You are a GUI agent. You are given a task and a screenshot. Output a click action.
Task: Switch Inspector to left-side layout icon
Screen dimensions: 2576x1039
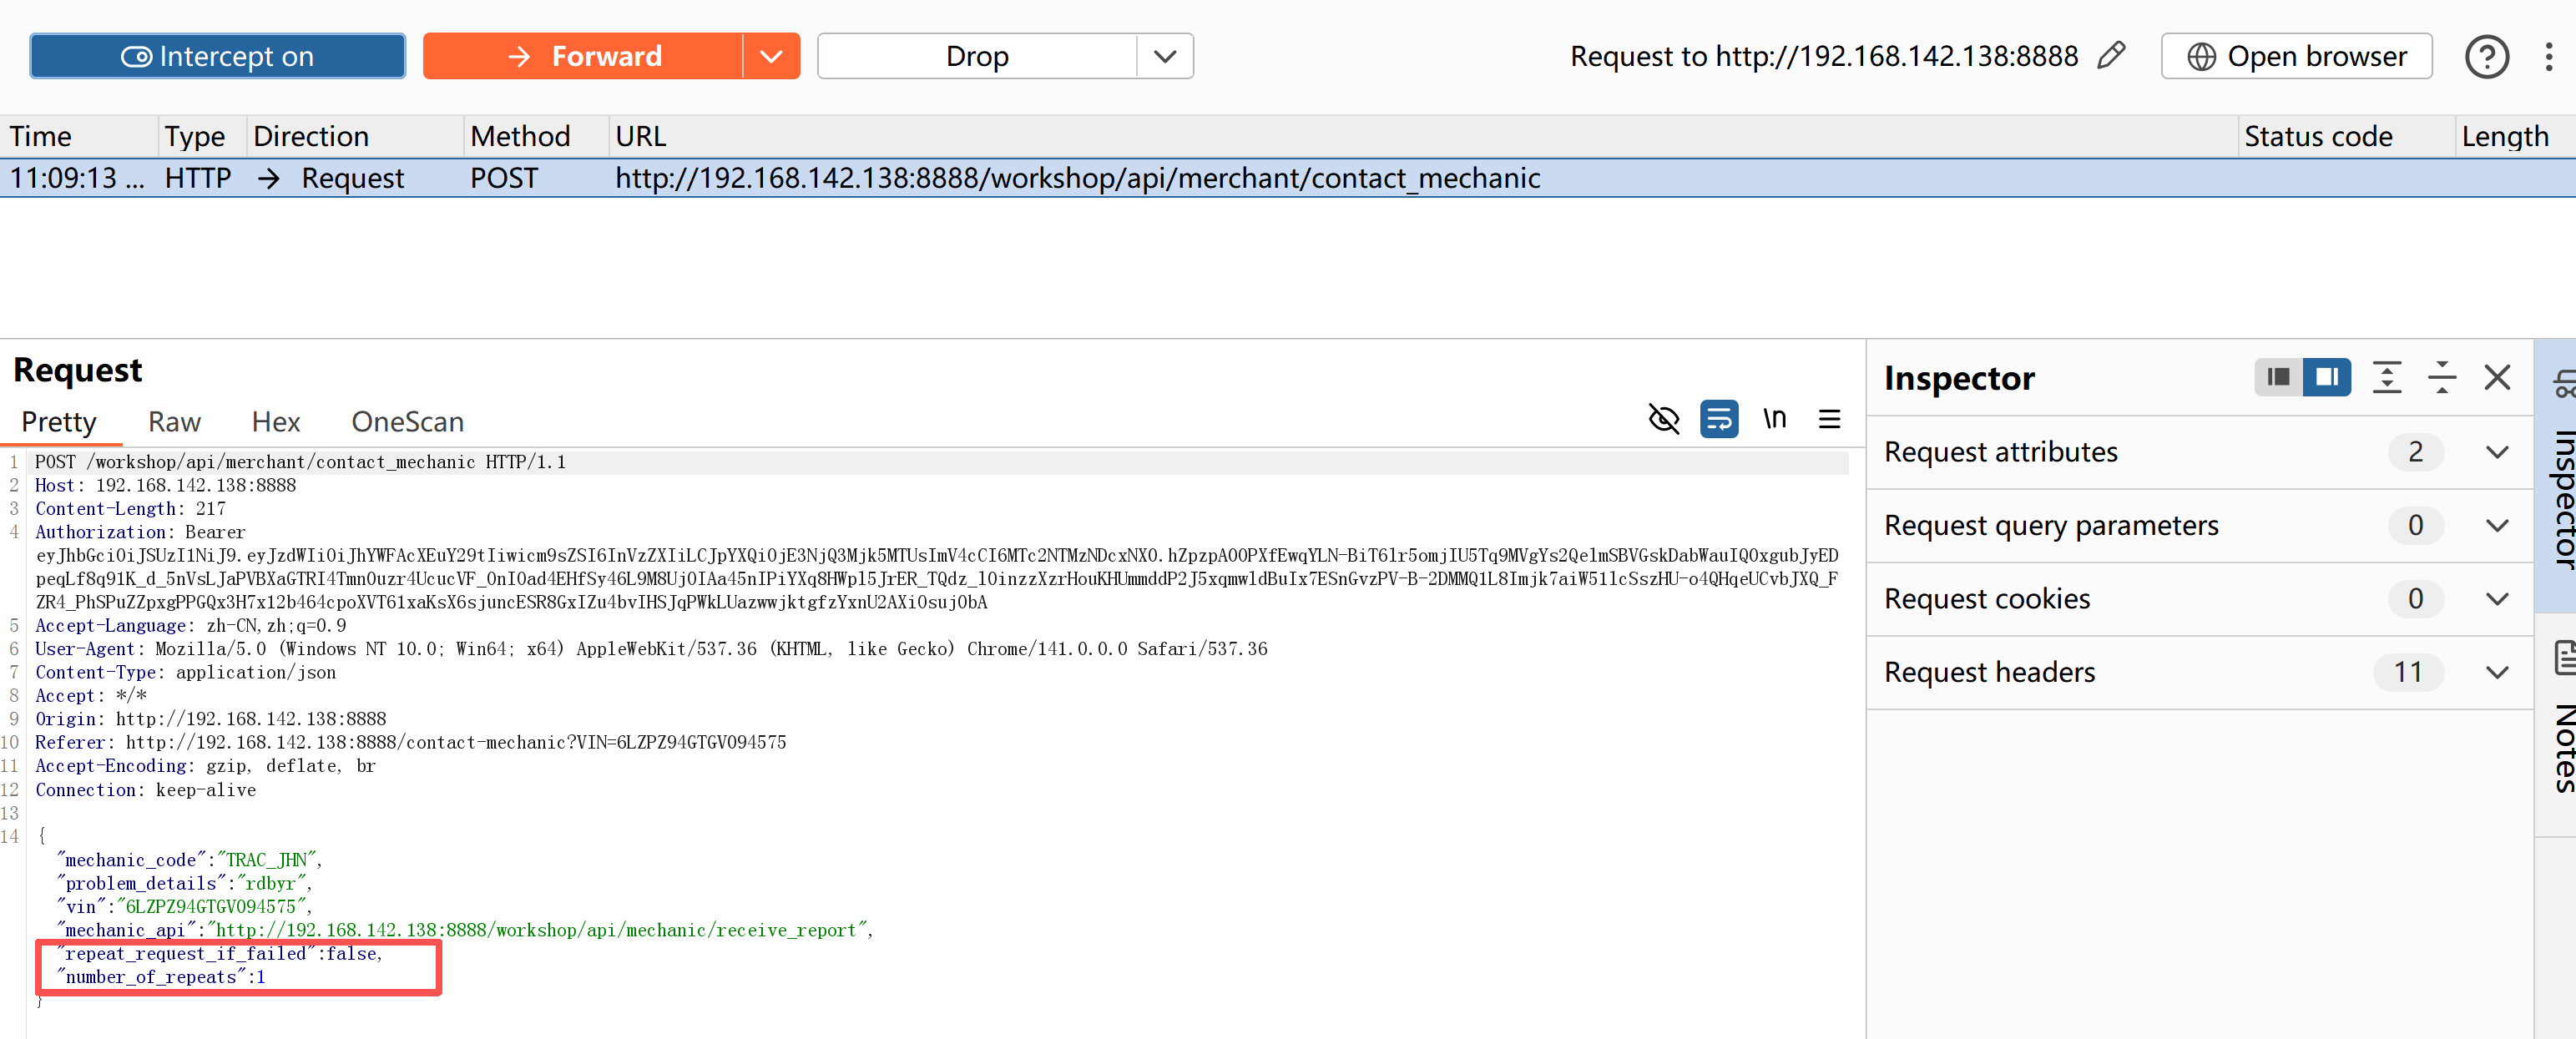(2278, 377)
